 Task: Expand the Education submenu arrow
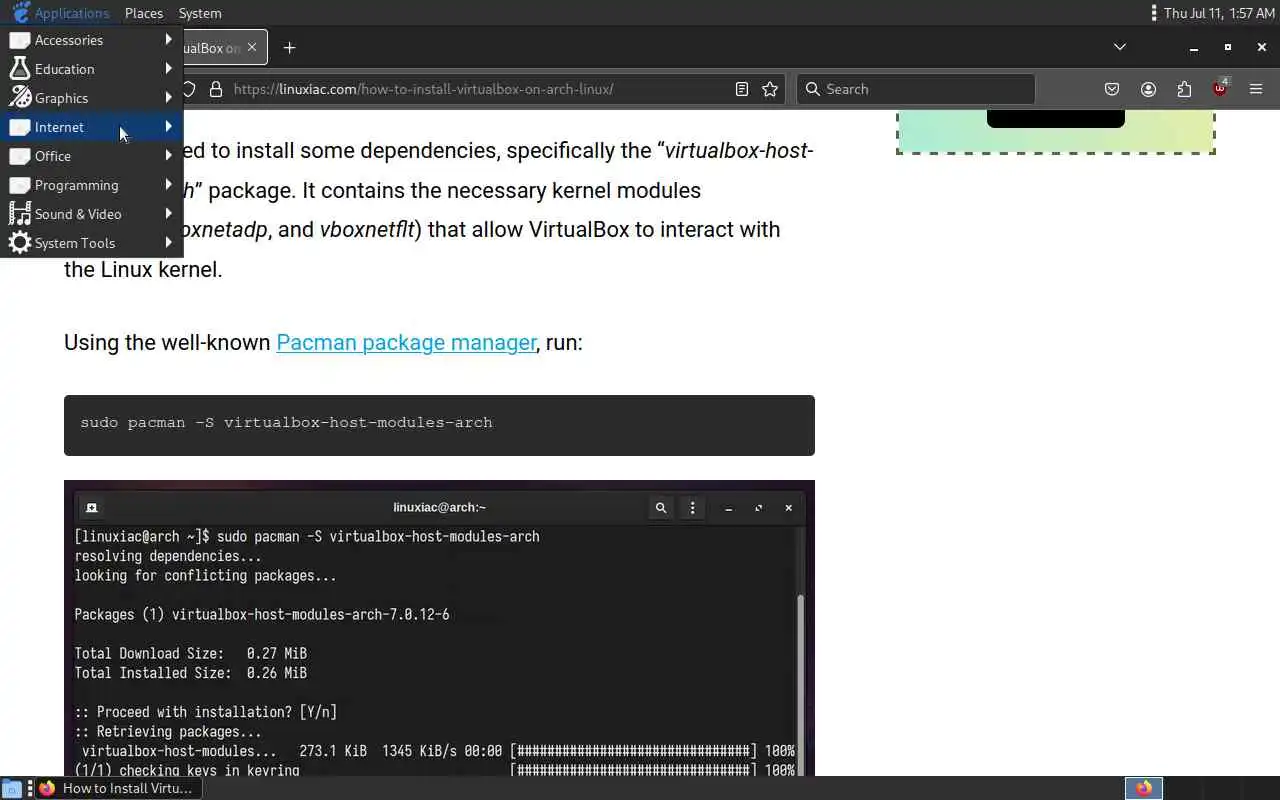(168, 69)
